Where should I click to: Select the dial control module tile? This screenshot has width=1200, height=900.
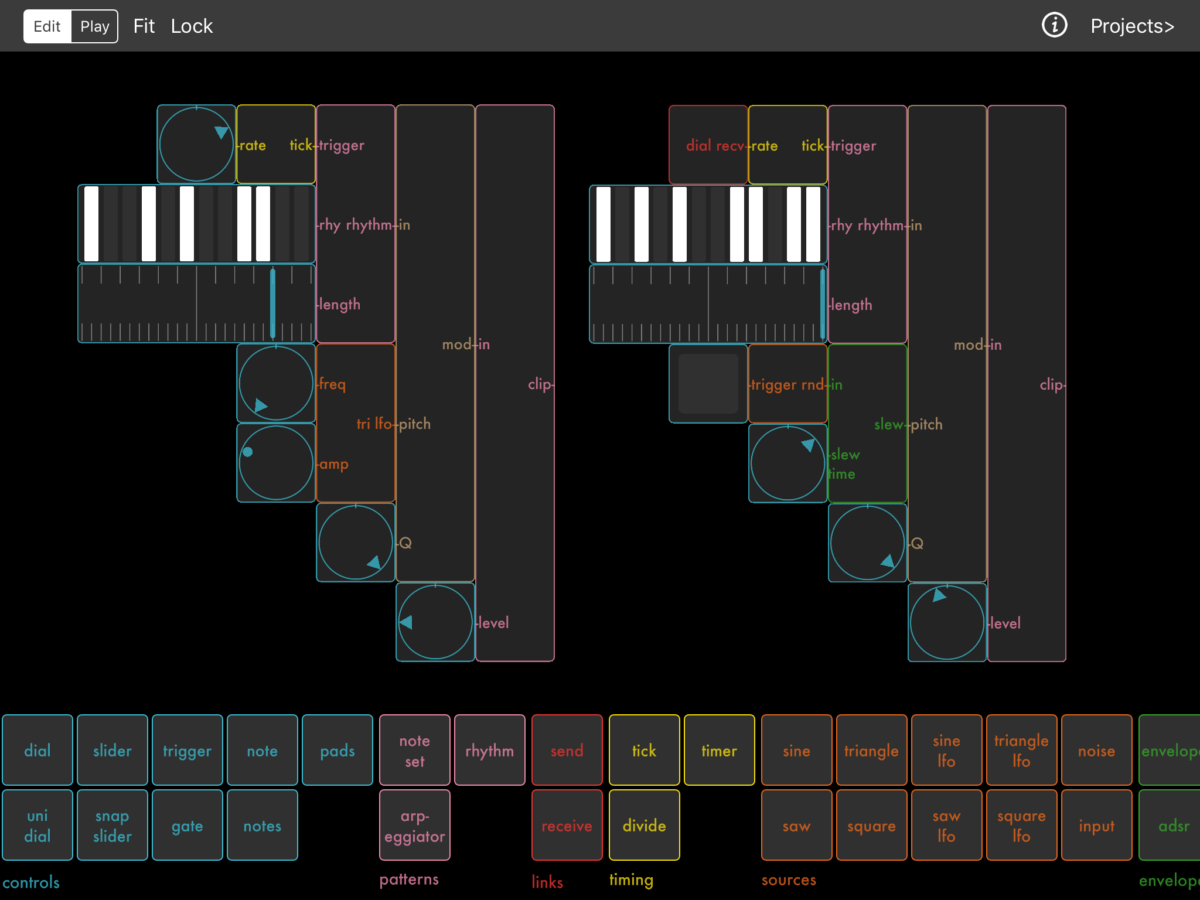pyautogui.click(x=37, y=750)
